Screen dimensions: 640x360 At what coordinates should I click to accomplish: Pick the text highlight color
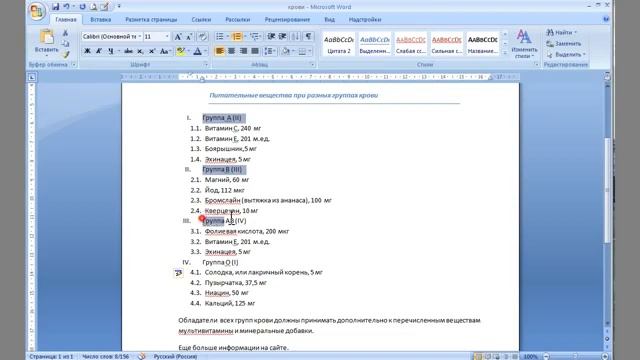tap(180, 51)
